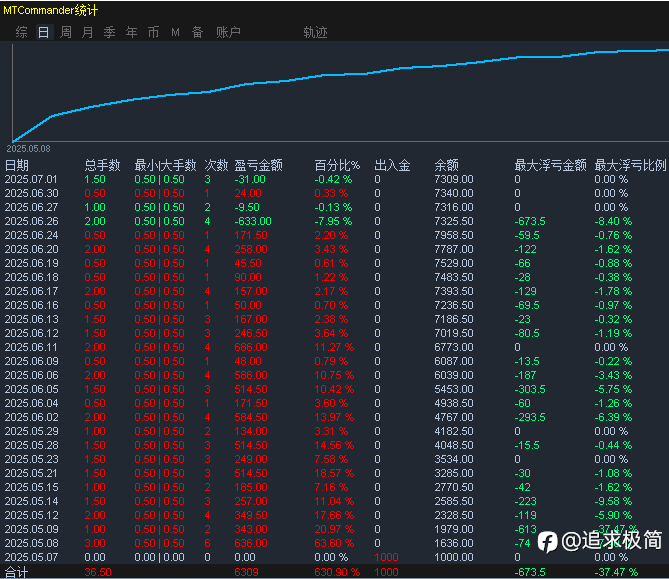Viewport: 669px width, 579px height.
Task: Click floating loss -613
Action: tap(525, 529)
